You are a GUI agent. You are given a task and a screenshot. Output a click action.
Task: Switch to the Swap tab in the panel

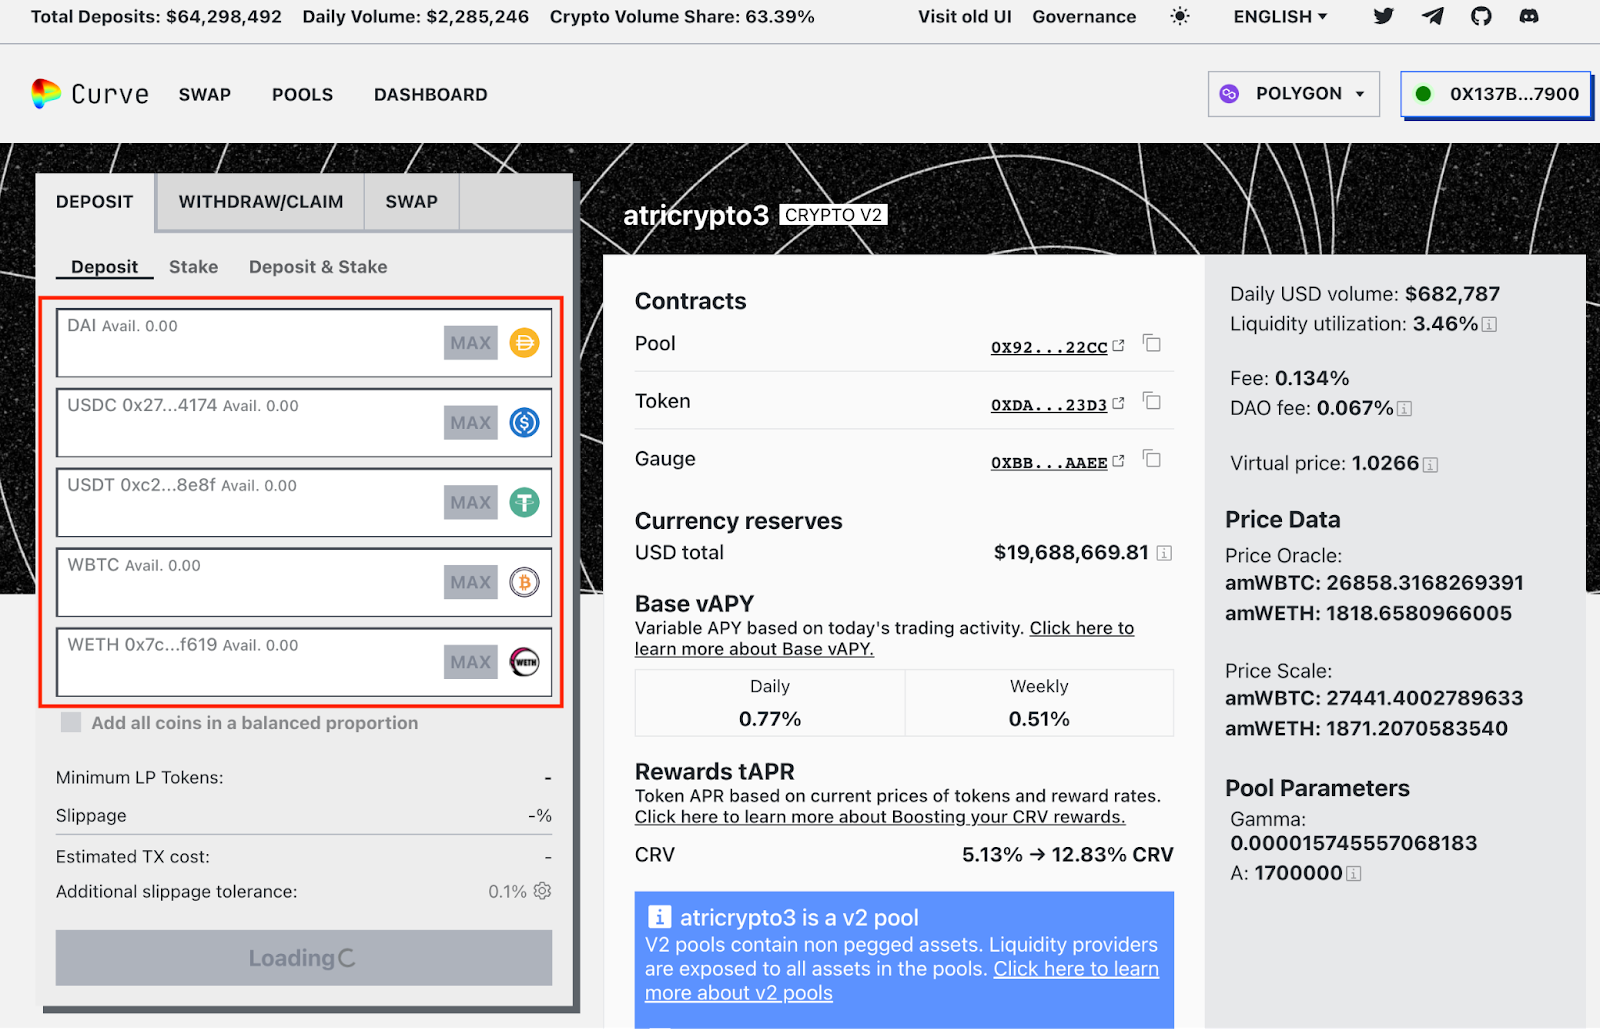[x=412, y=202]
